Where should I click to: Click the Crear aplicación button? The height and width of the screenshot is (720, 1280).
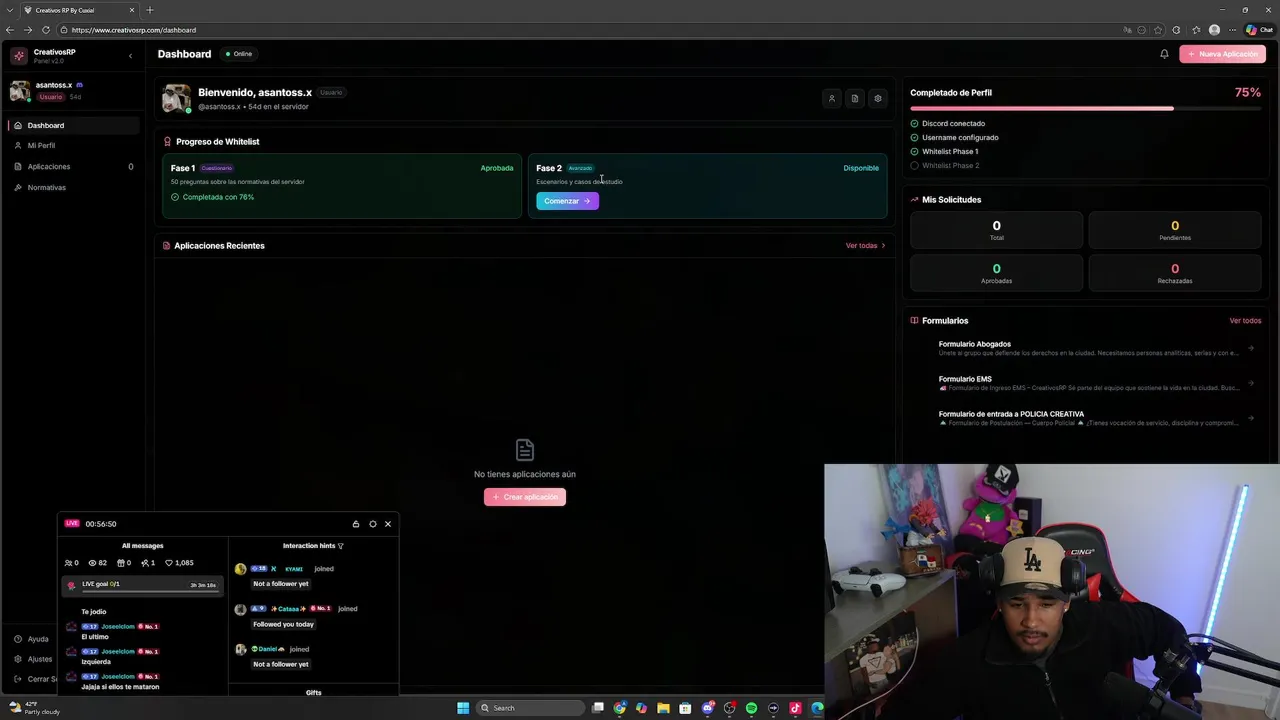(x=525, y=497)
